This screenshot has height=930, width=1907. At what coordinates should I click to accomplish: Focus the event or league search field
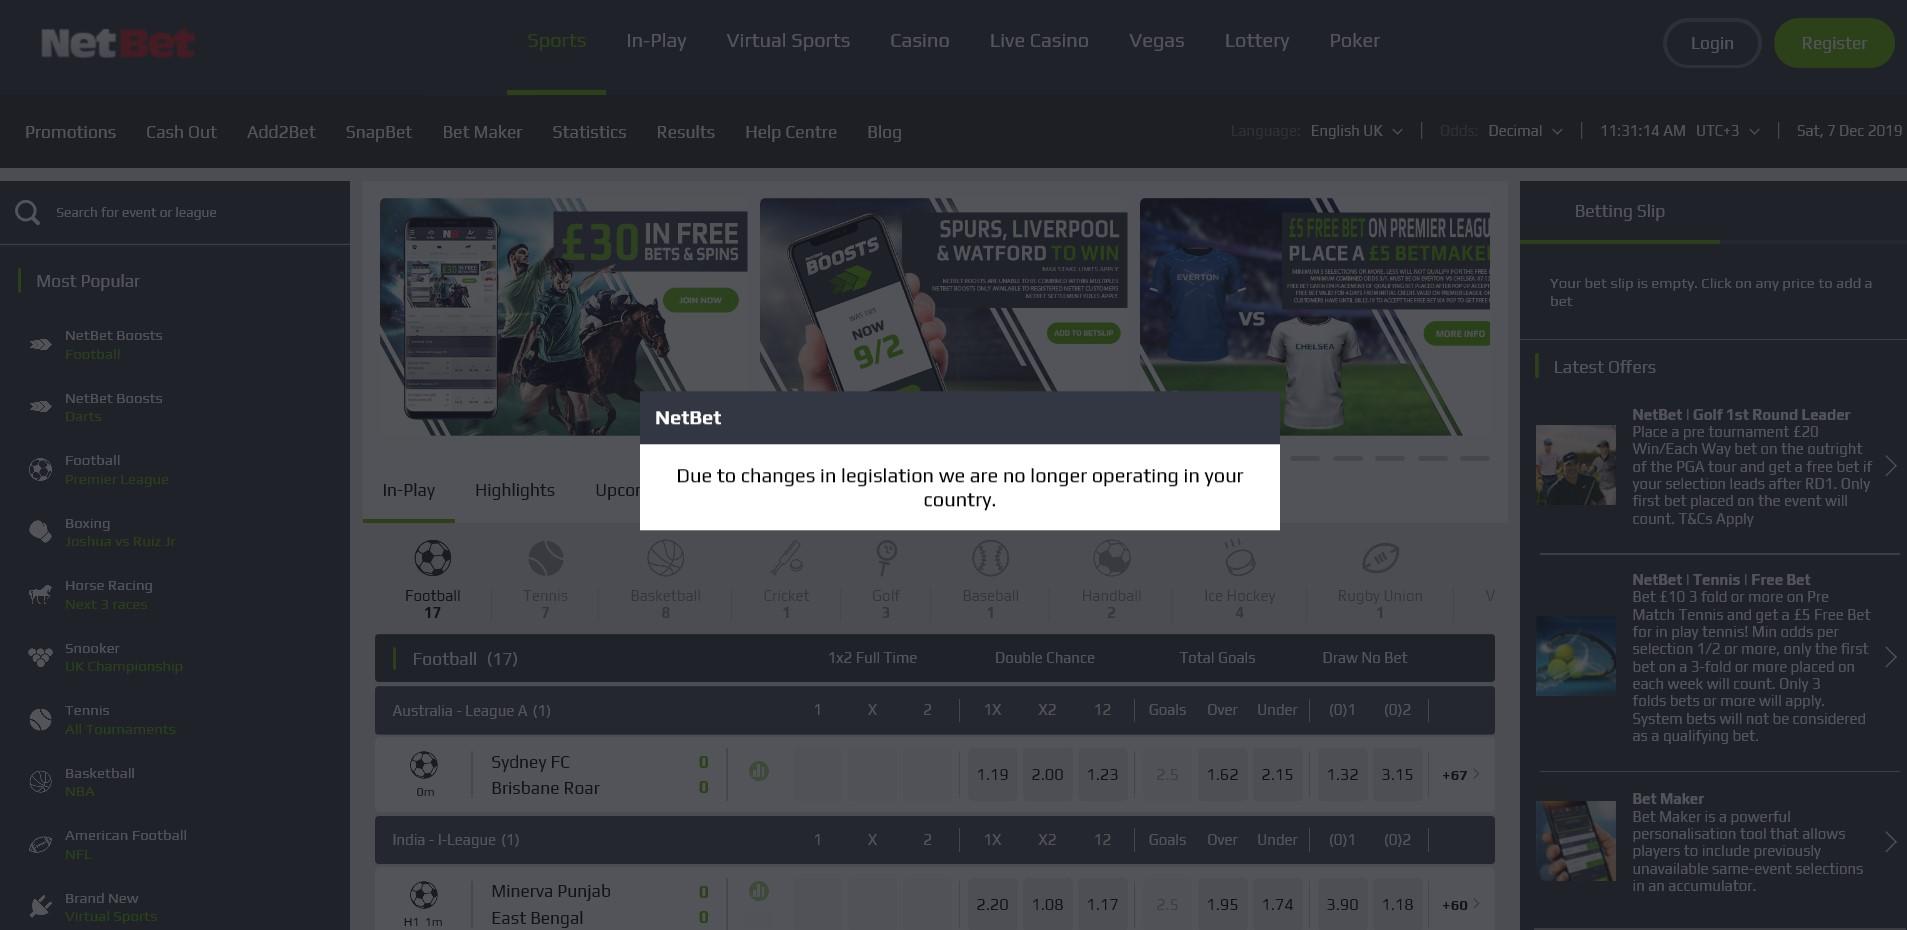190,212
